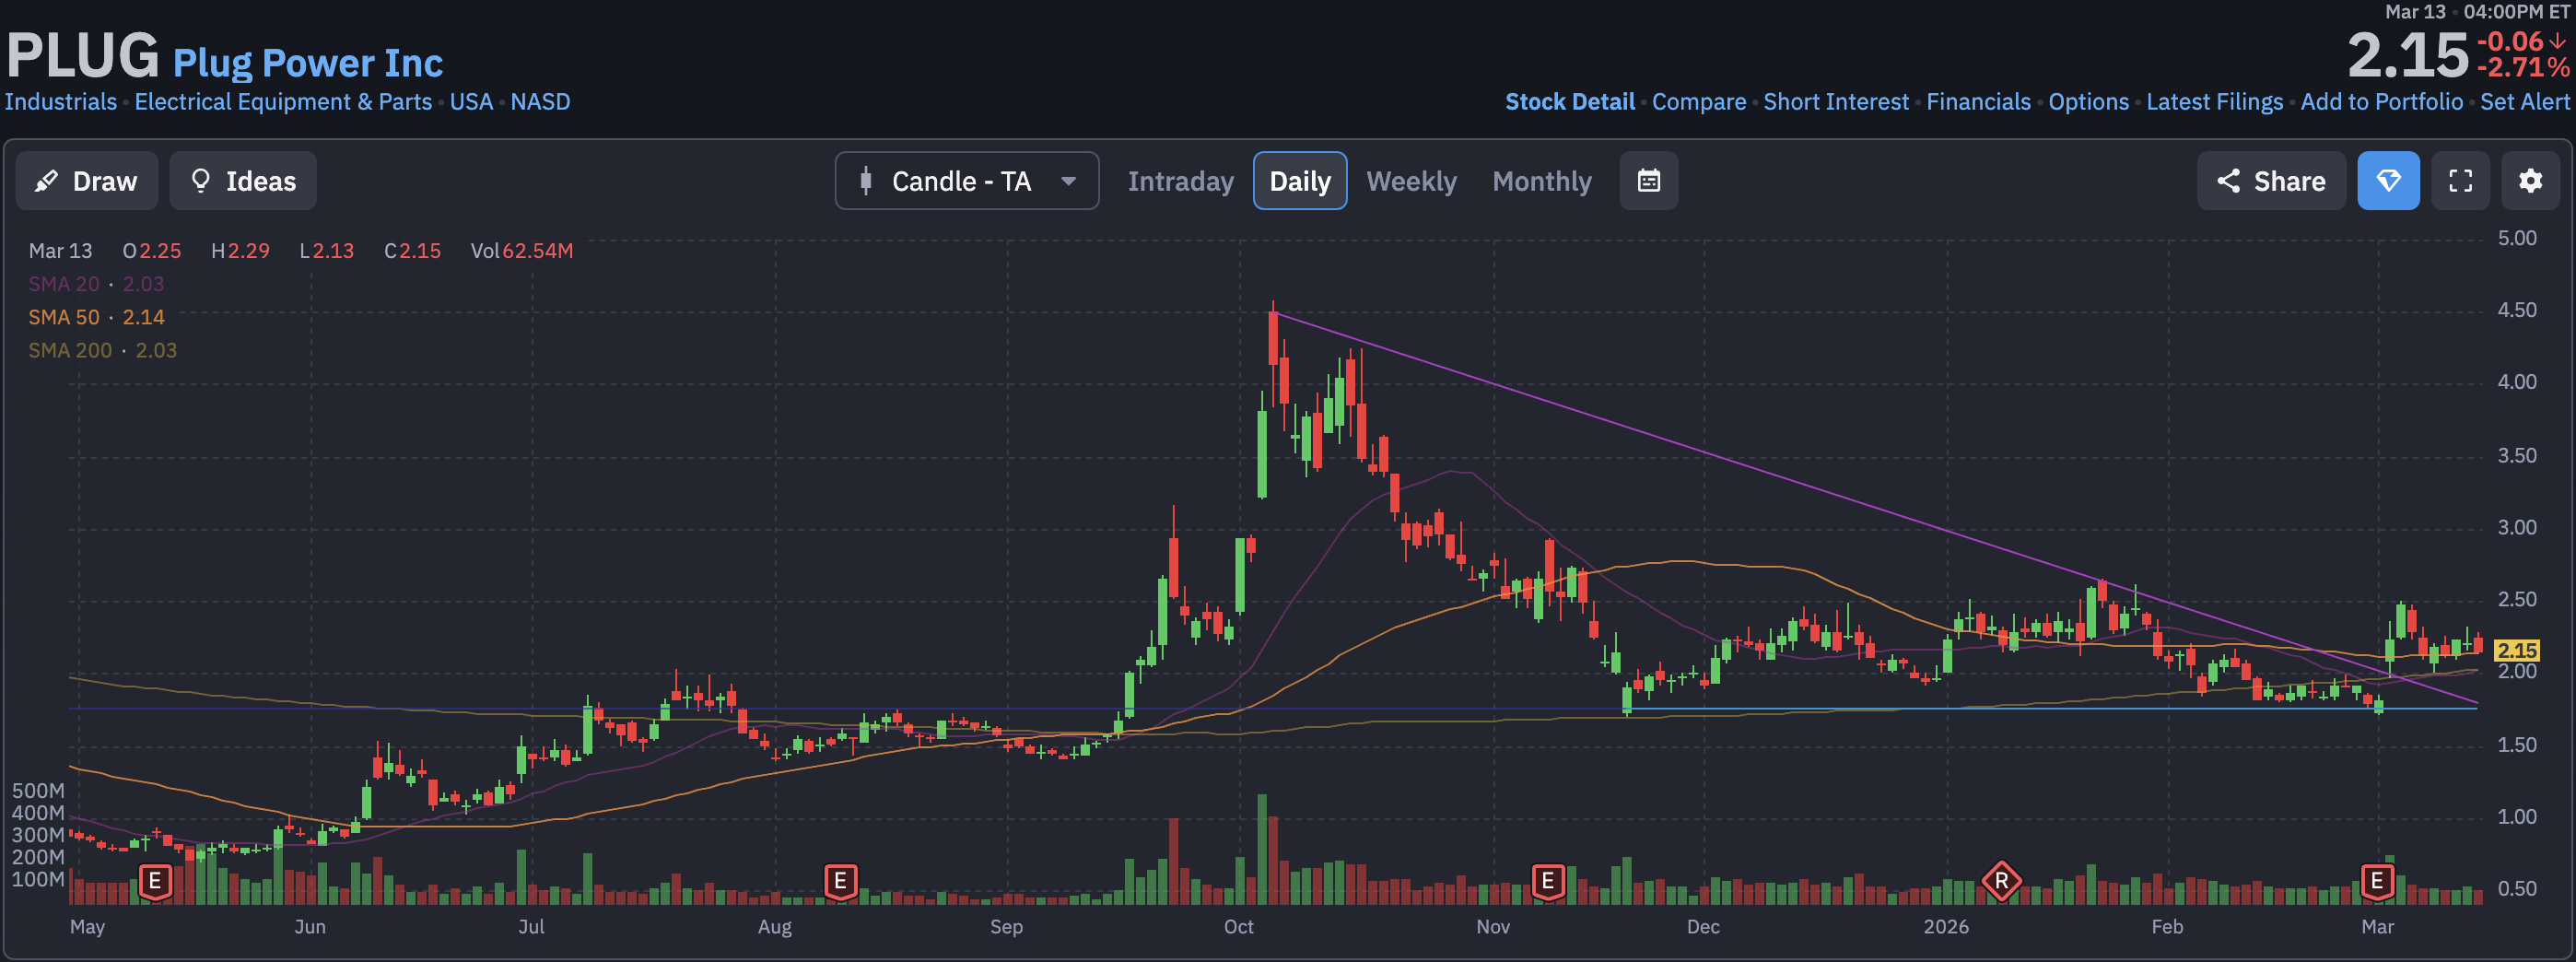Toggle fullscreen chart view
Image resolution: width=2576 pixels, height=962 pixels.
[x=2461, y=181]
